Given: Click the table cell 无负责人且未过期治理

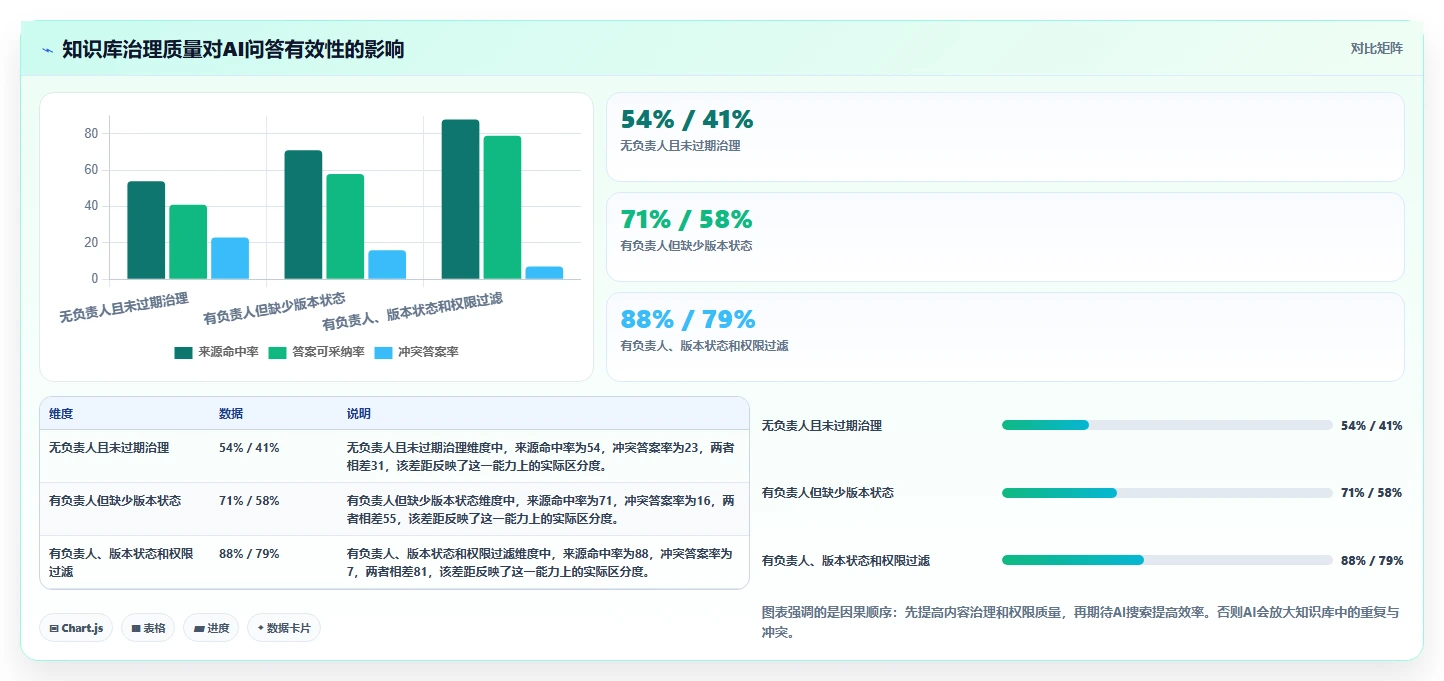Looking at the screenshot, I should 109,448.
